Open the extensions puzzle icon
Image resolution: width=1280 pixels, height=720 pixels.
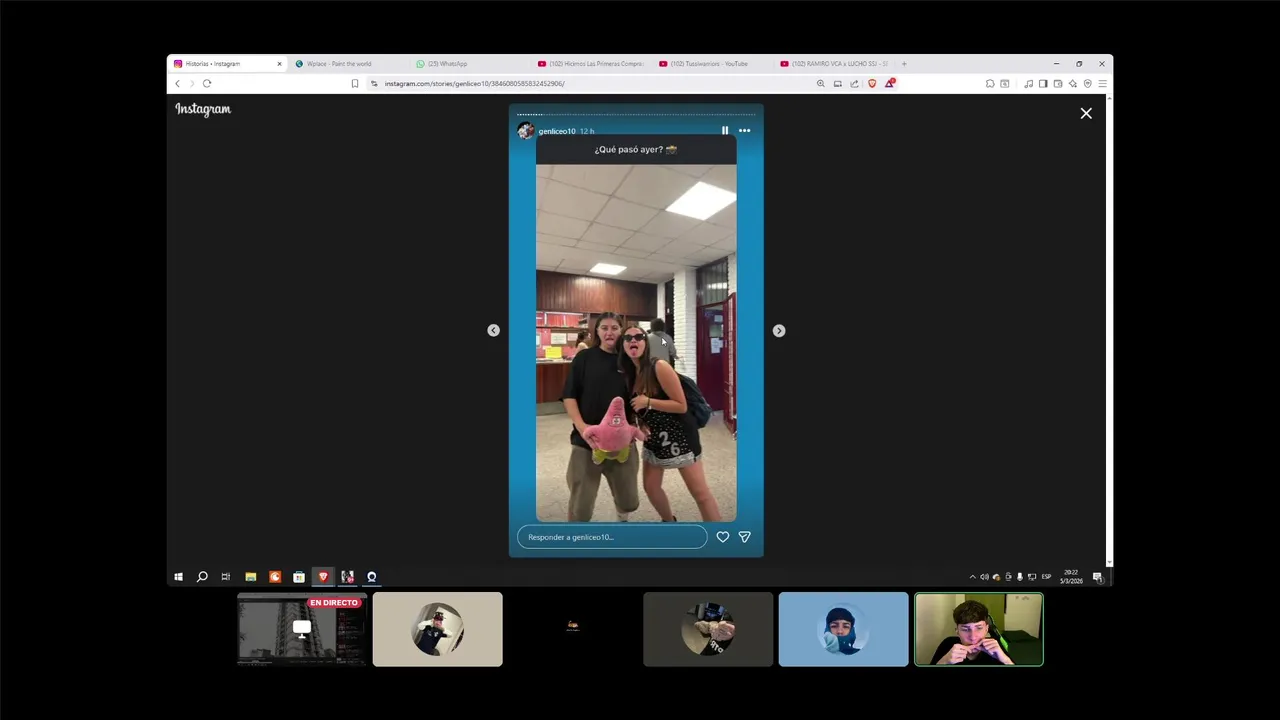(x=990, y=83)
